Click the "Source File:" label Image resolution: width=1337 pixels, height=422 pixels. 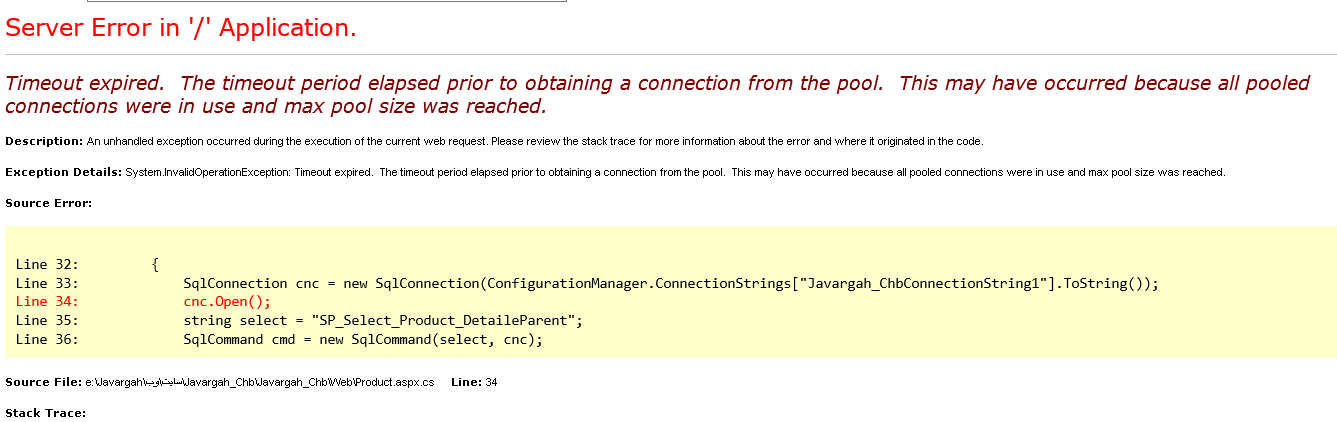[43, 382]
